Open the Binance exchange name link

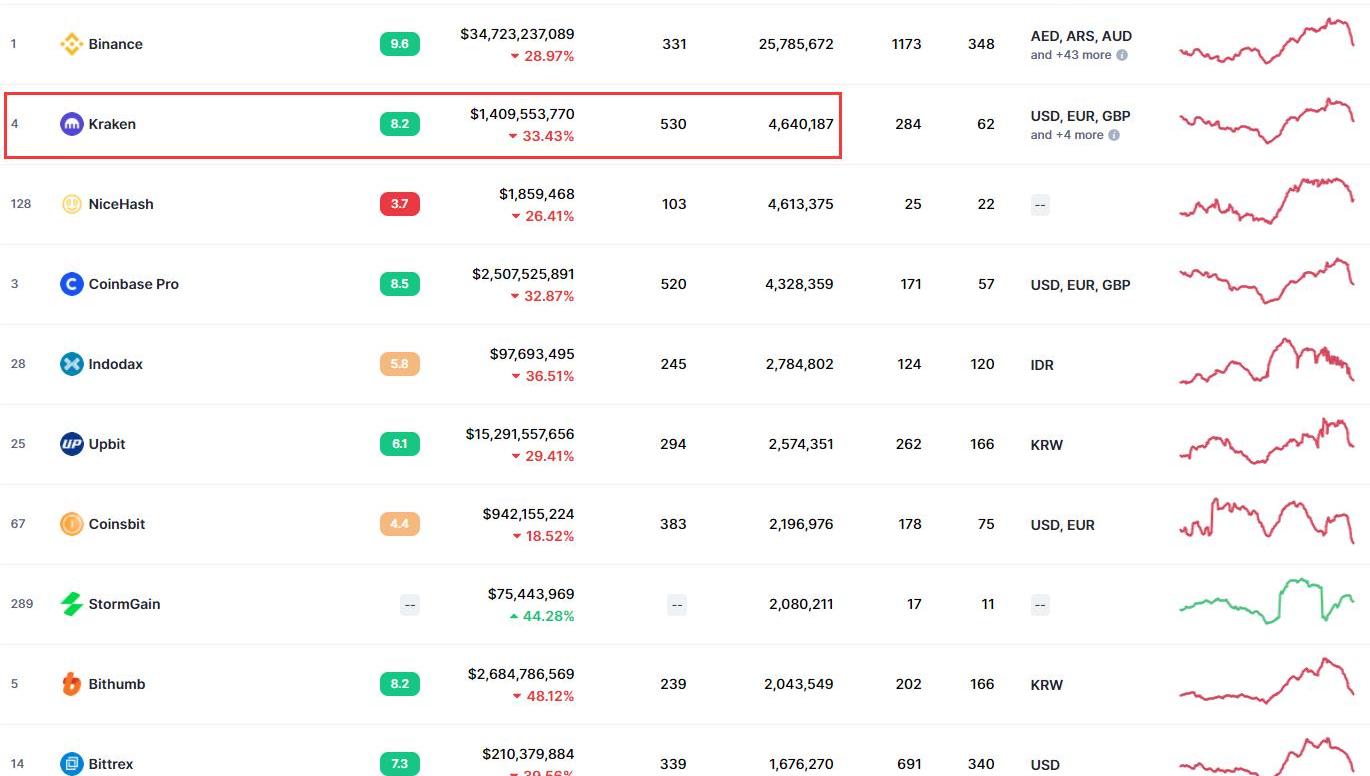click(x=115, y=44)
